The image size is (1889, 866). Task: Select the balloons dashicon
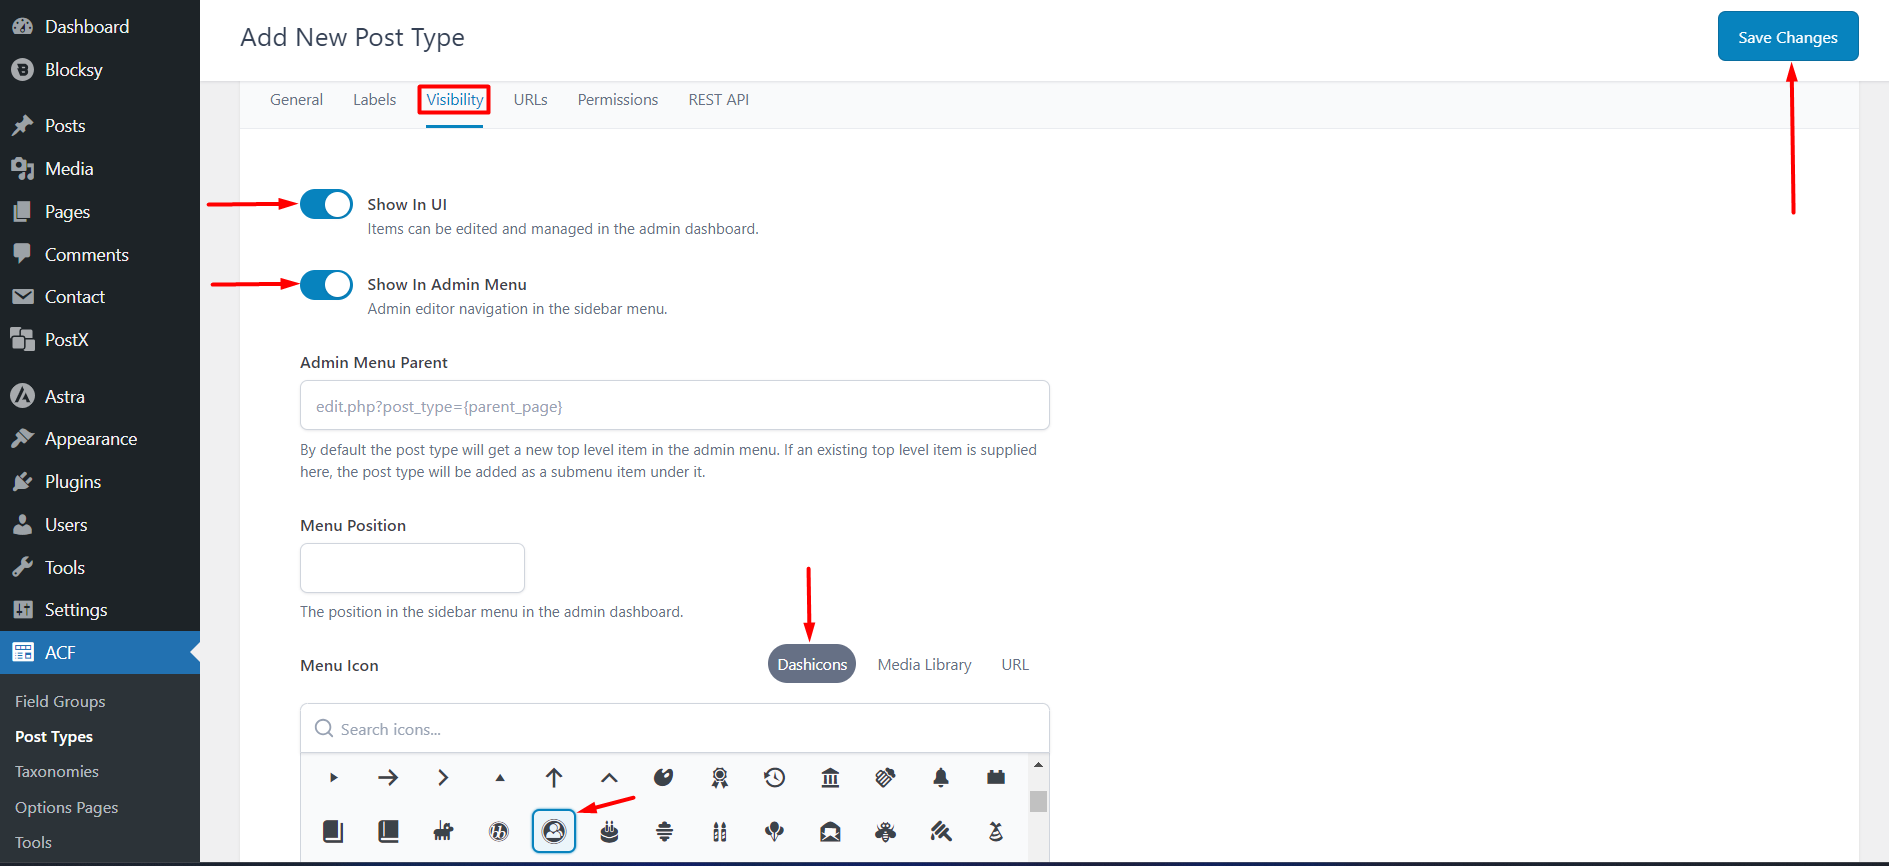coord(774,831)
